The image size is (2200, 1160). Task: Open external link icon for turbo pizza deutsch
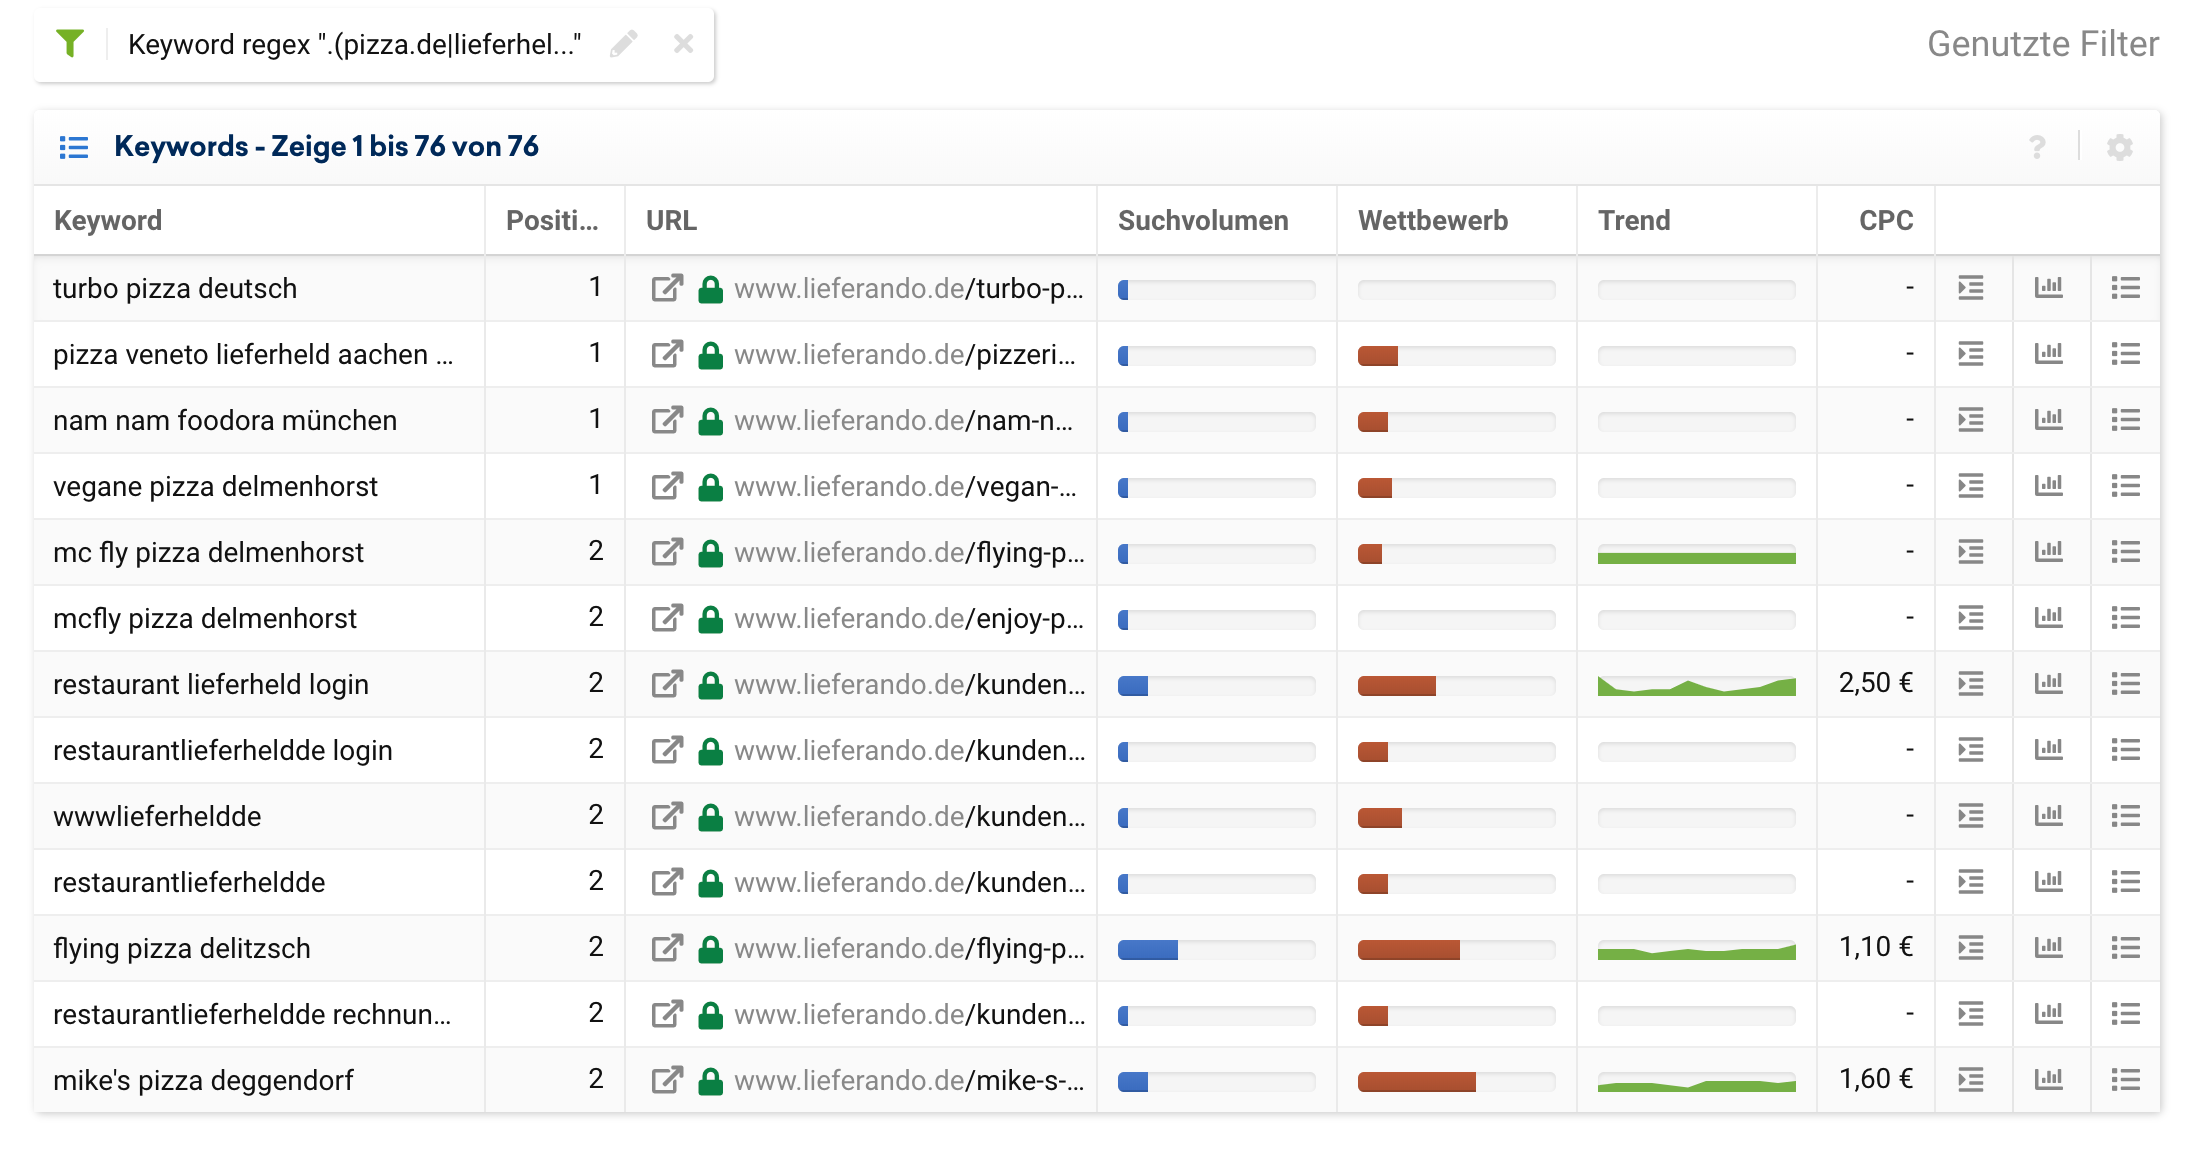pos(667,288)
